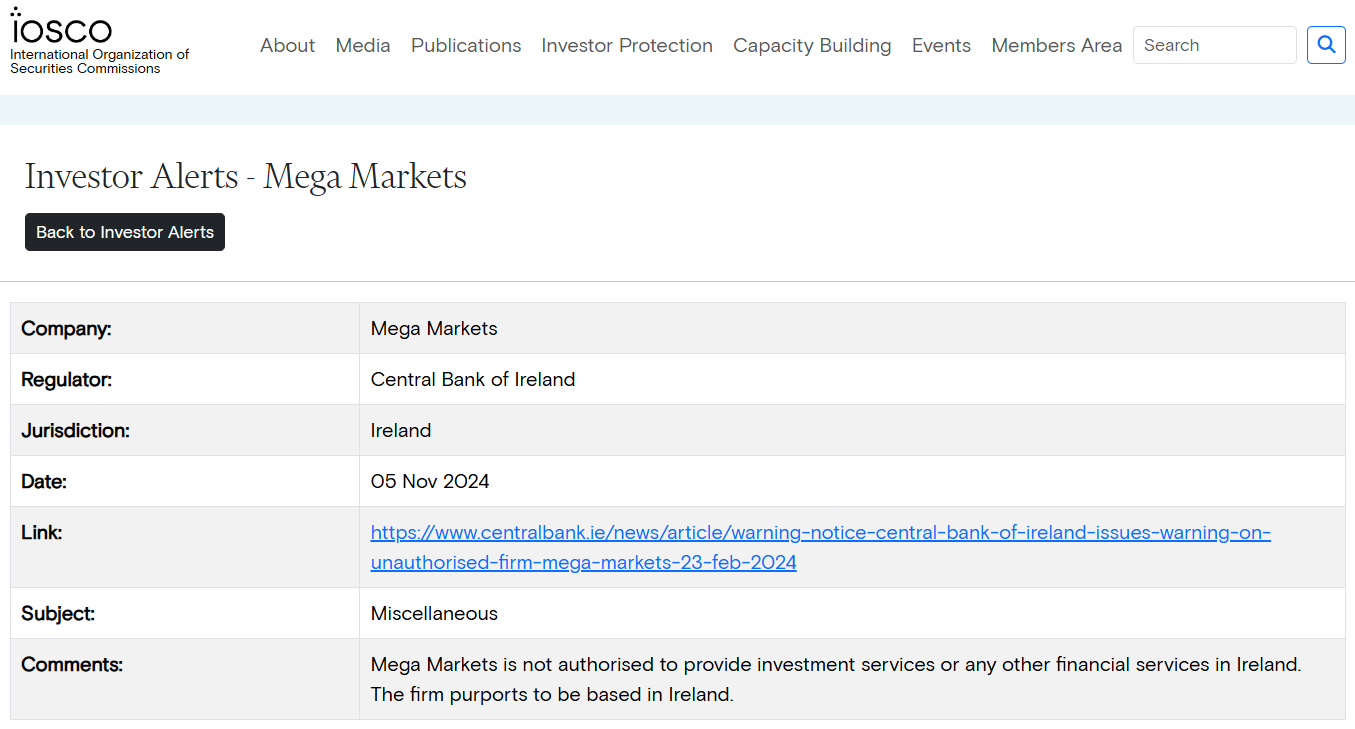Click the IOSCO logo

62,28
